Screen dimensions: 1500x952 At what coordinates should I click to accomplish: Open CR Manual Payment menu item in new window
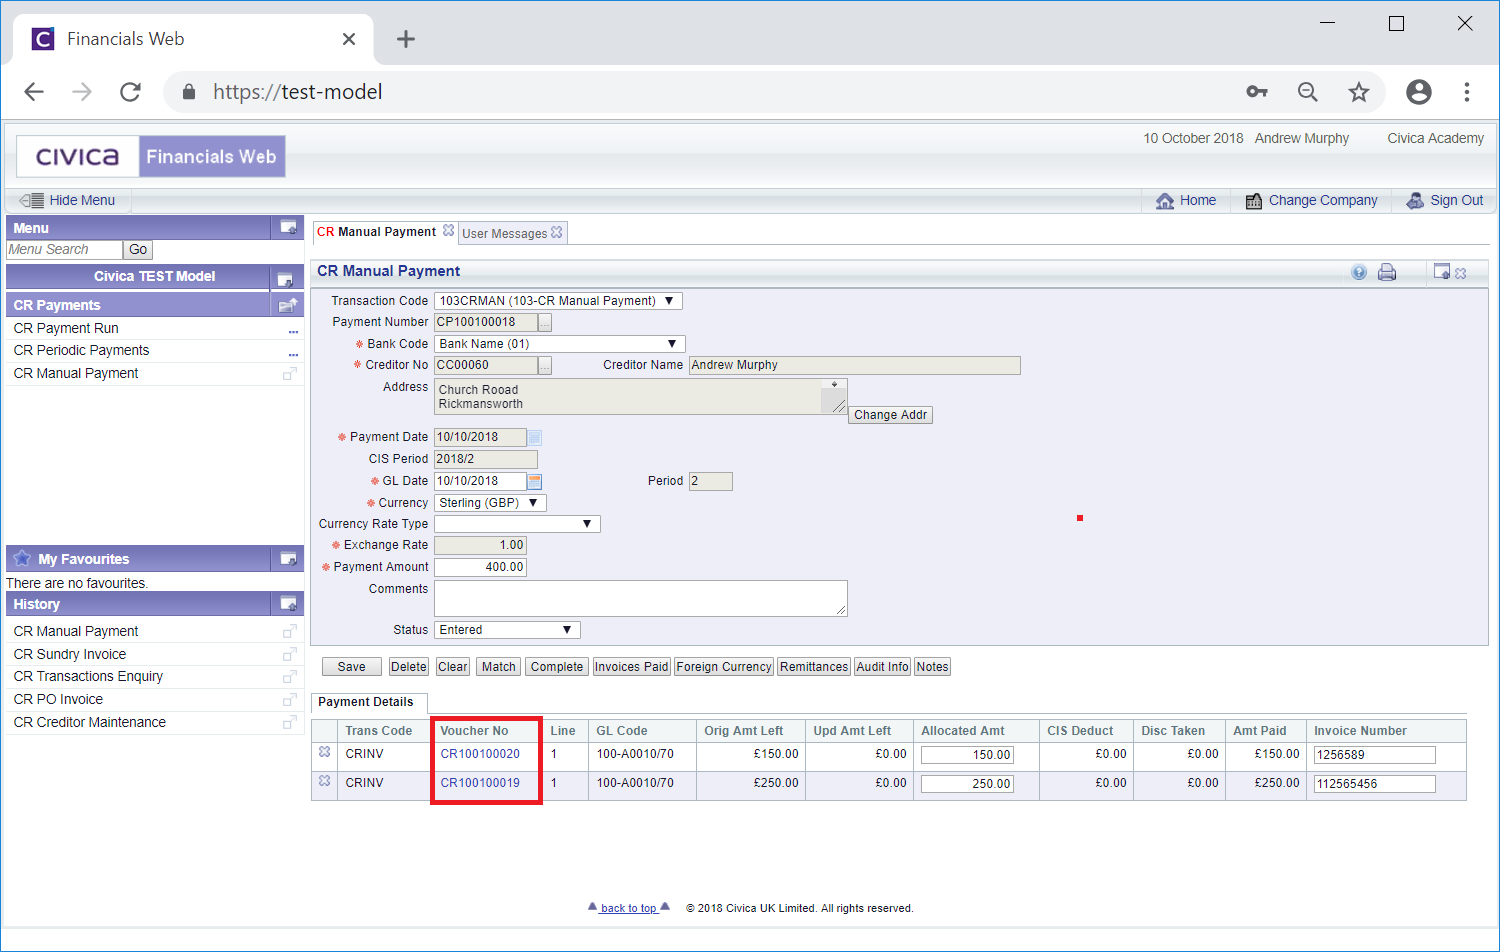(290, 373)
